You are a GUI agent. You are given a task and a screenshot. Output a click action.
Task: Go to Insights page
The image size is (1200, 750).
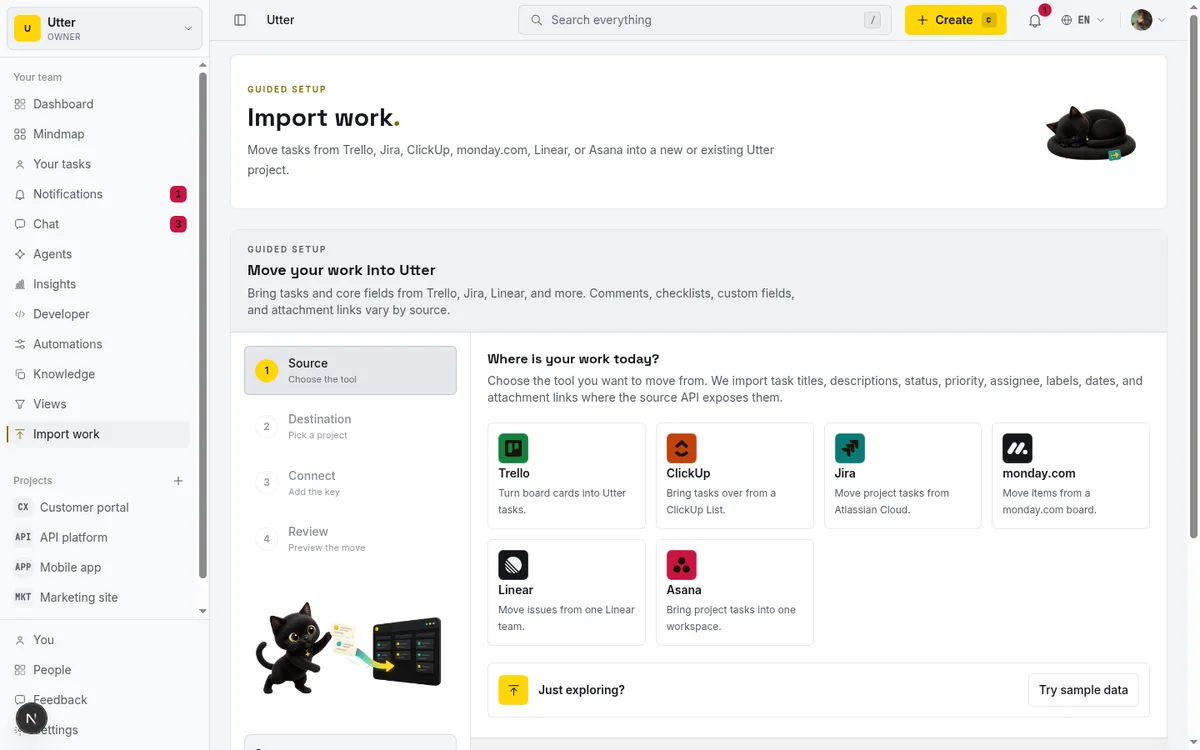(99, 284)
